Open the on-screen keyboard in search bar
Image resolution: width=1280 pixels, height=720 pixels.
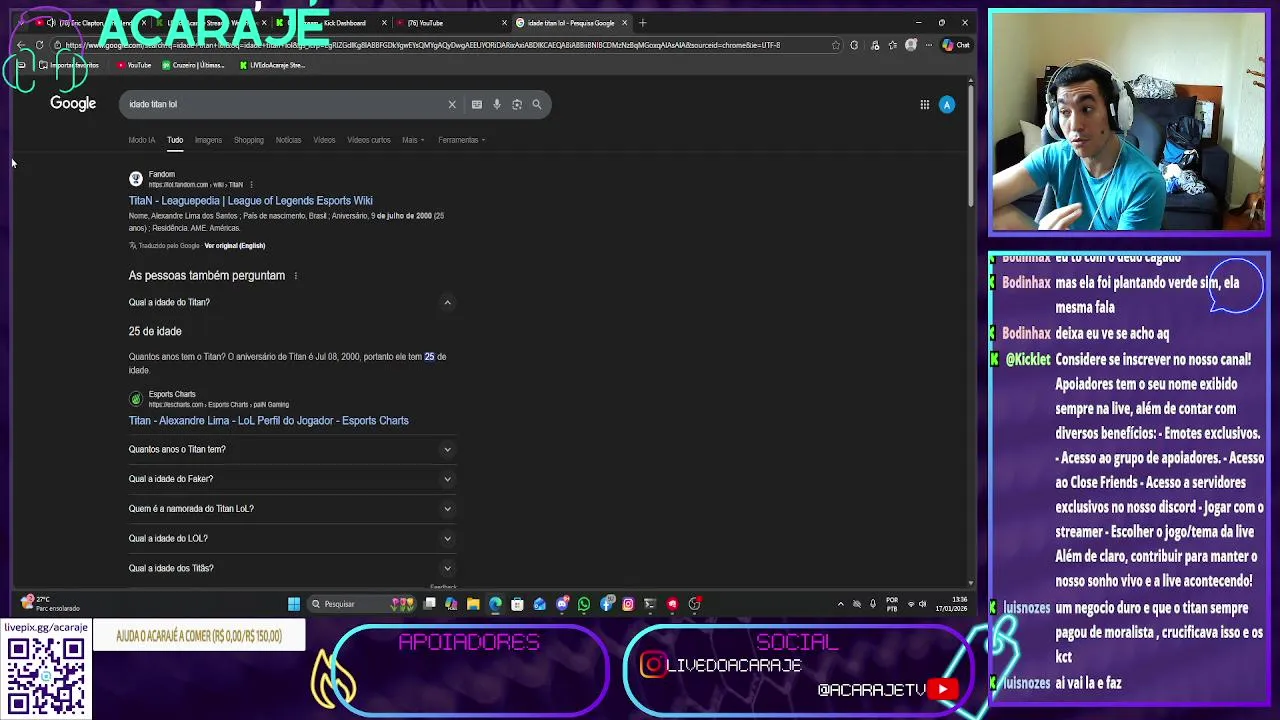click(x=477, y=104)
